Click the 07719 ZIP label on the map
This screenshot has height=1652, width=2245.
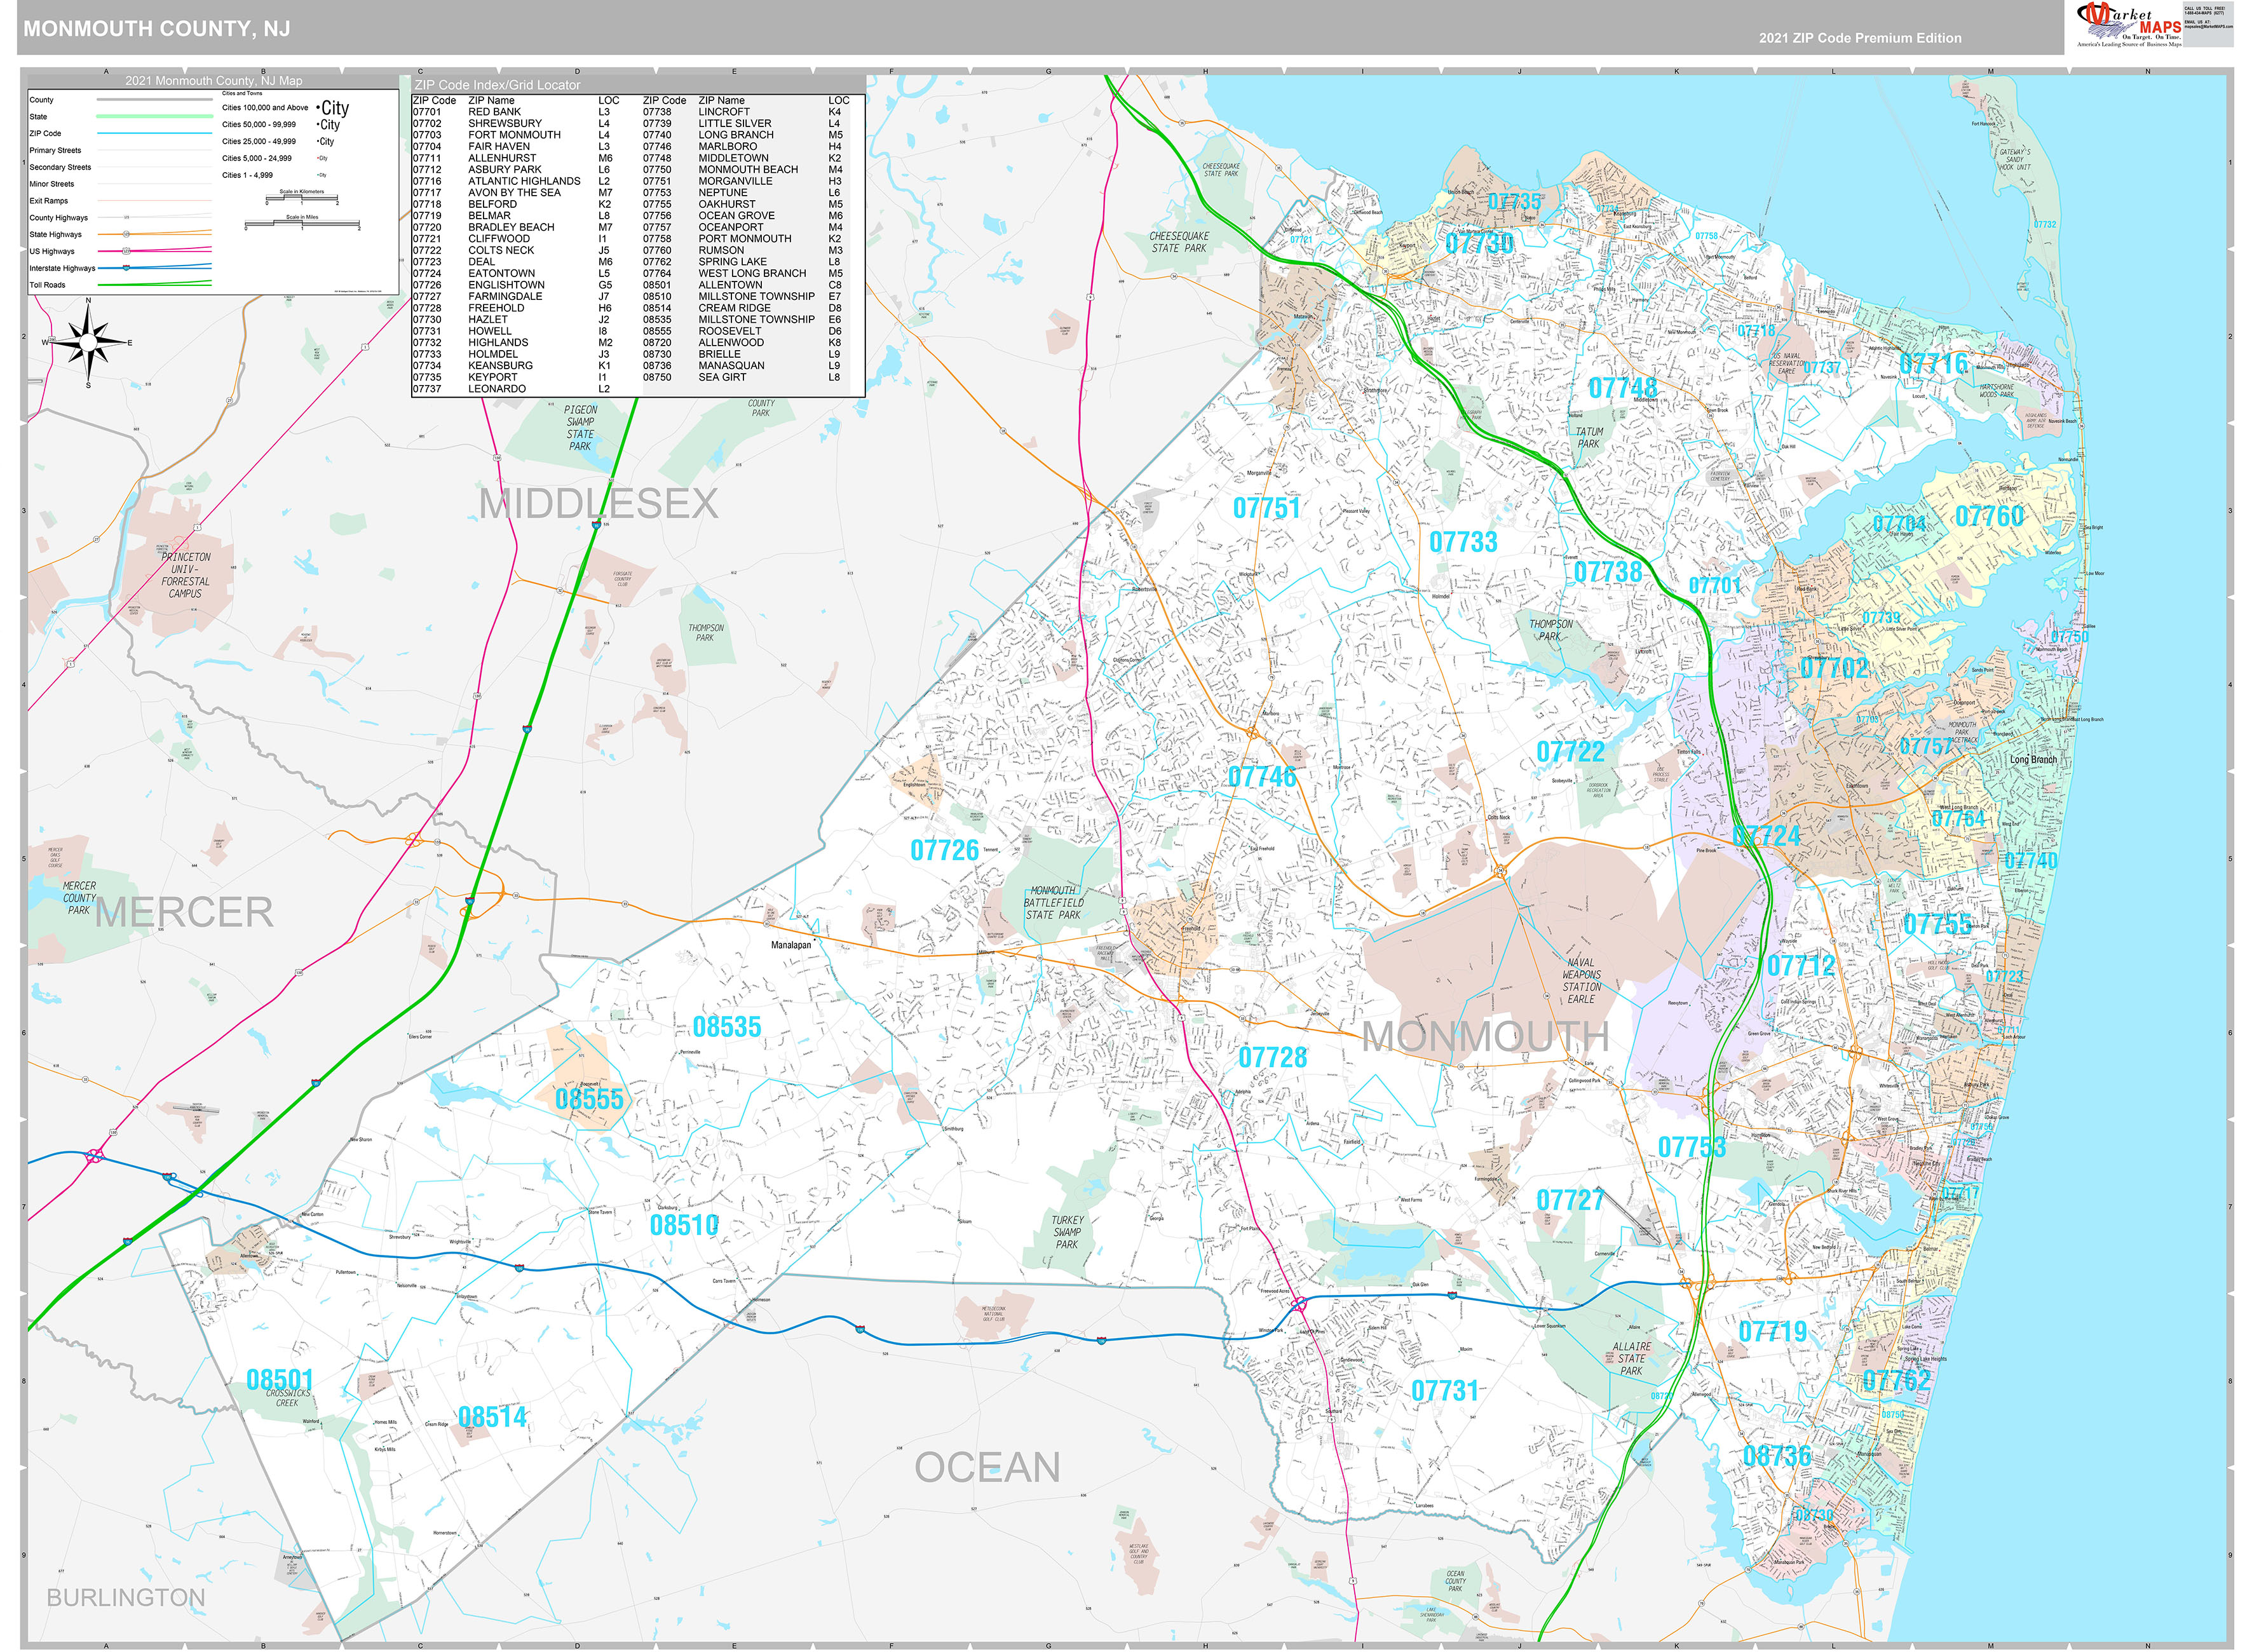tap(1773, 1332)
